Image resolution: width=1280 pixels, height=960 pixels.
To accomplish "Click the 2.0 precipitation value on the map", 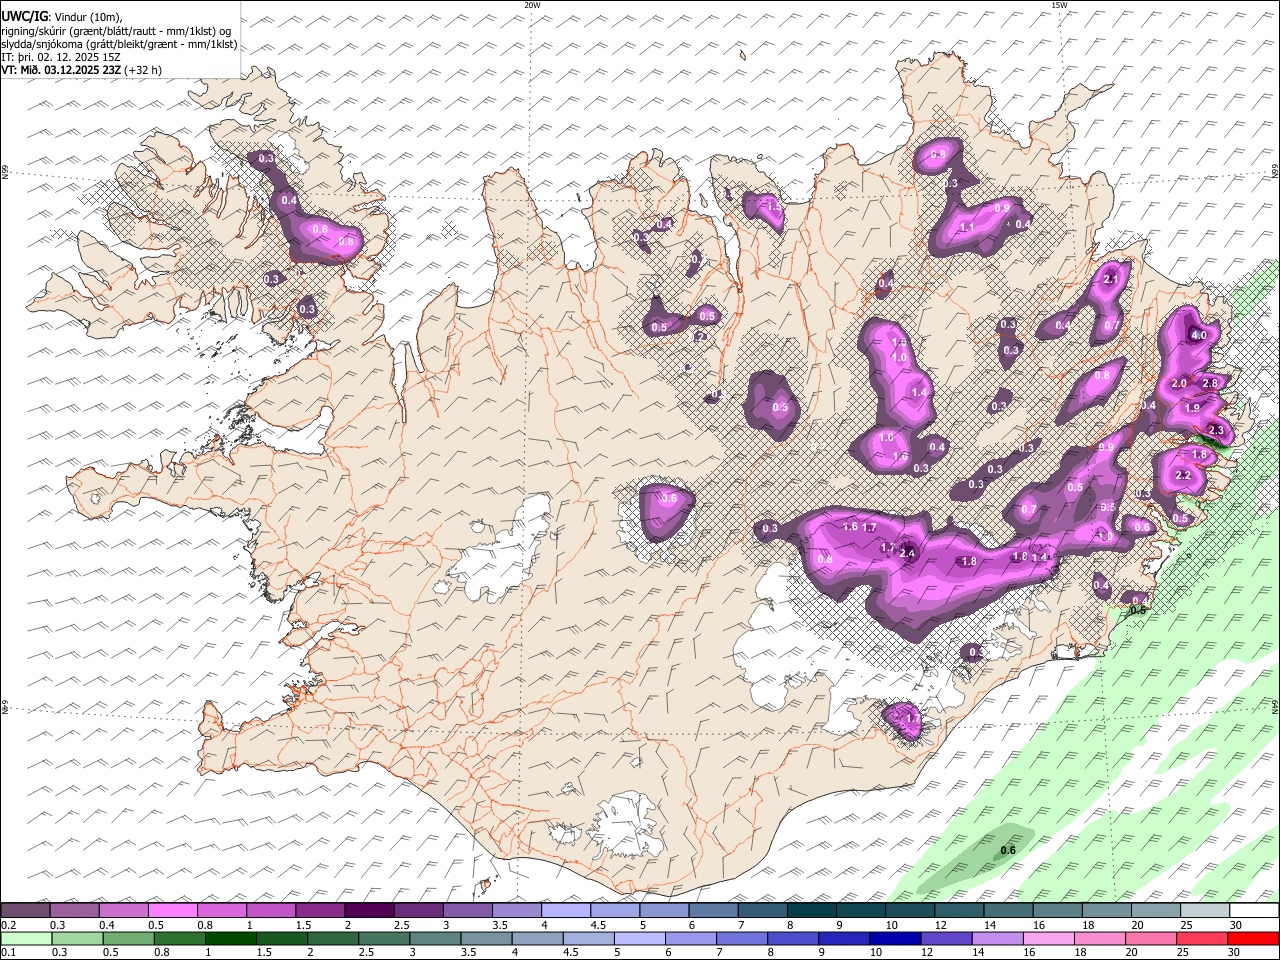I will 1178,384.
